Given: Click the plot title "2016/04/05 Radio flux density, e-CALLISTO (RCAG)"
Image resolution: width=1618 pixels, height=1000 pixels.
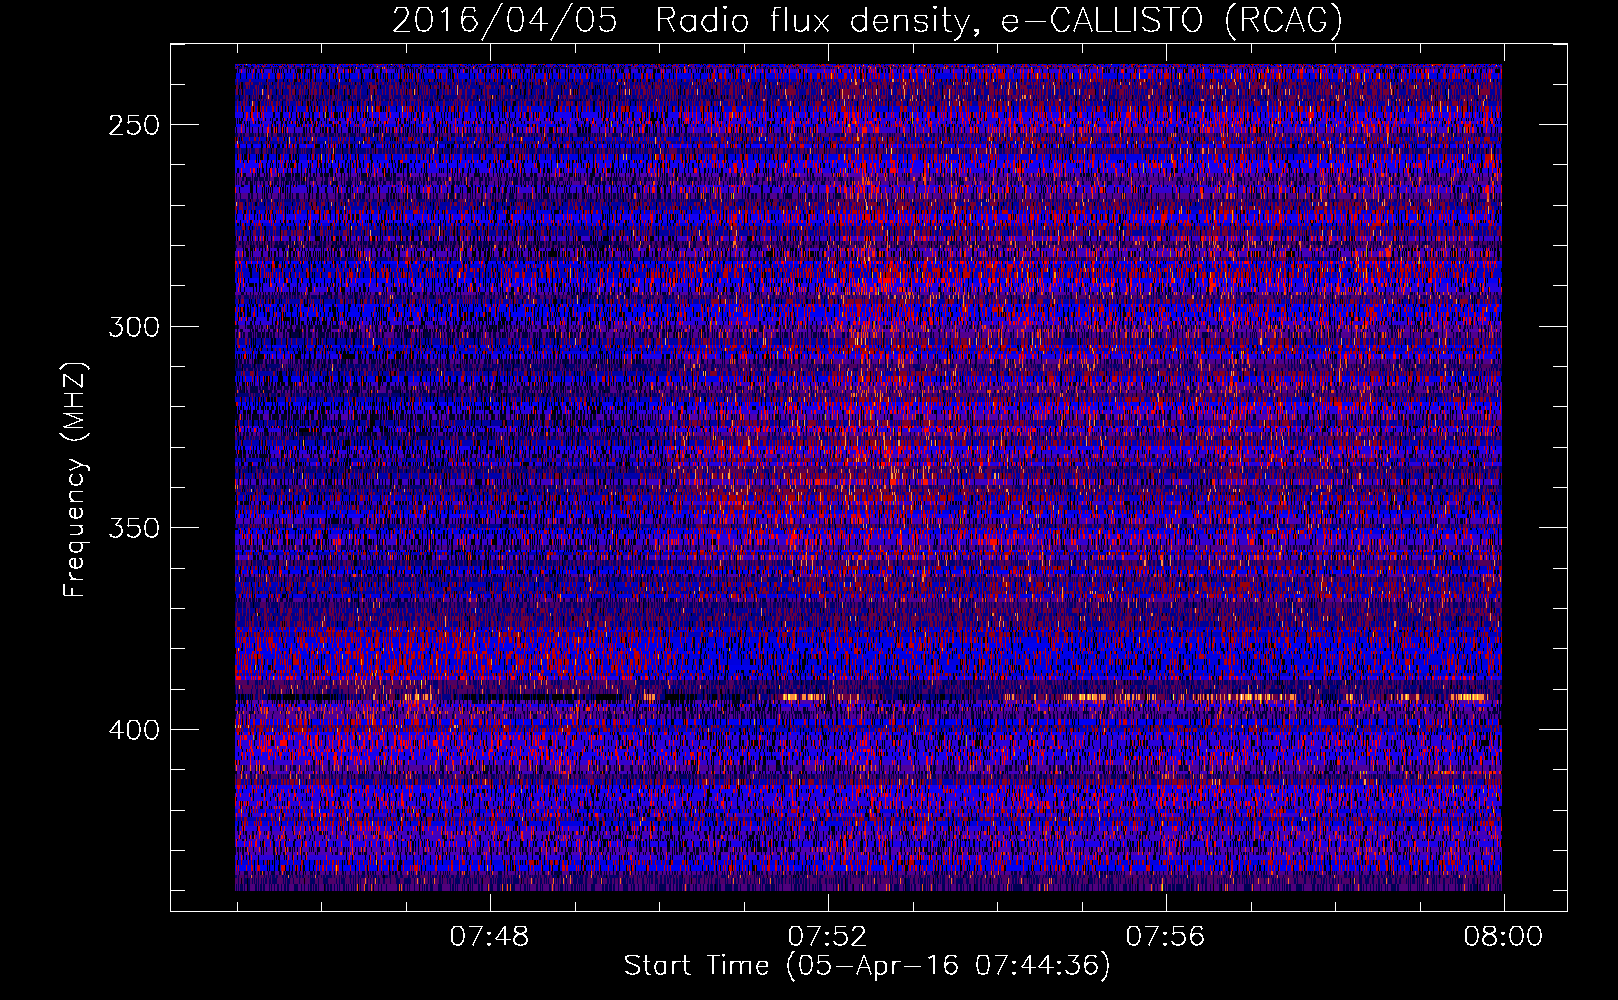Looking at the screenshot, I should pyautogui.click(x=867, y=21).
